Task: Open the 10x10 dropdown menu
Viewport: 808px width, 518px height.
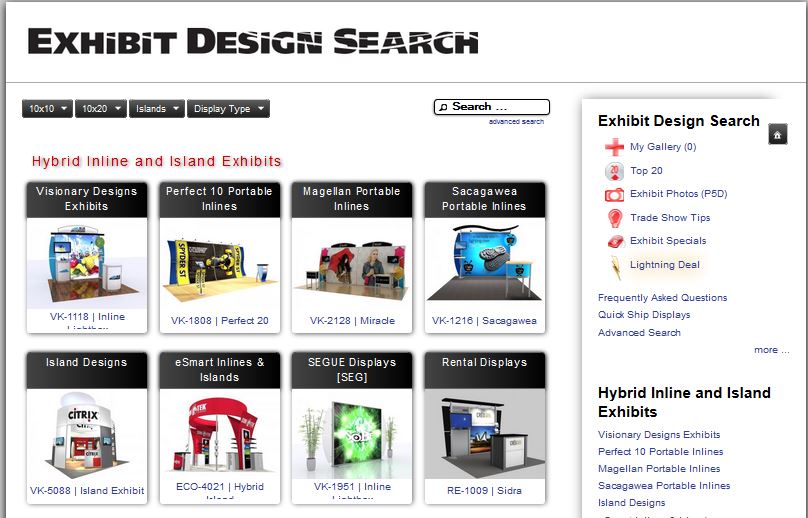Action: point(47,109)
